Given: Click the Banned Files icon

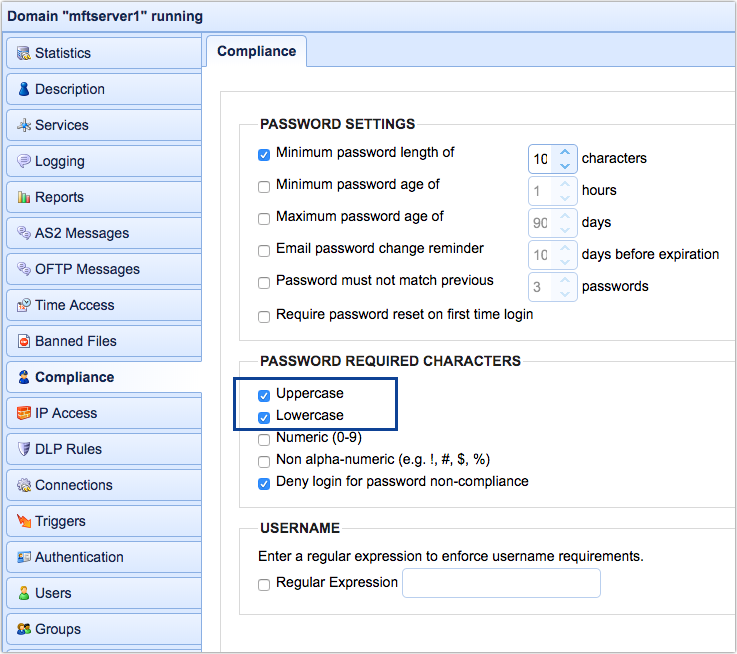Looking at the screenshot, I should click(x=24, y=341).
